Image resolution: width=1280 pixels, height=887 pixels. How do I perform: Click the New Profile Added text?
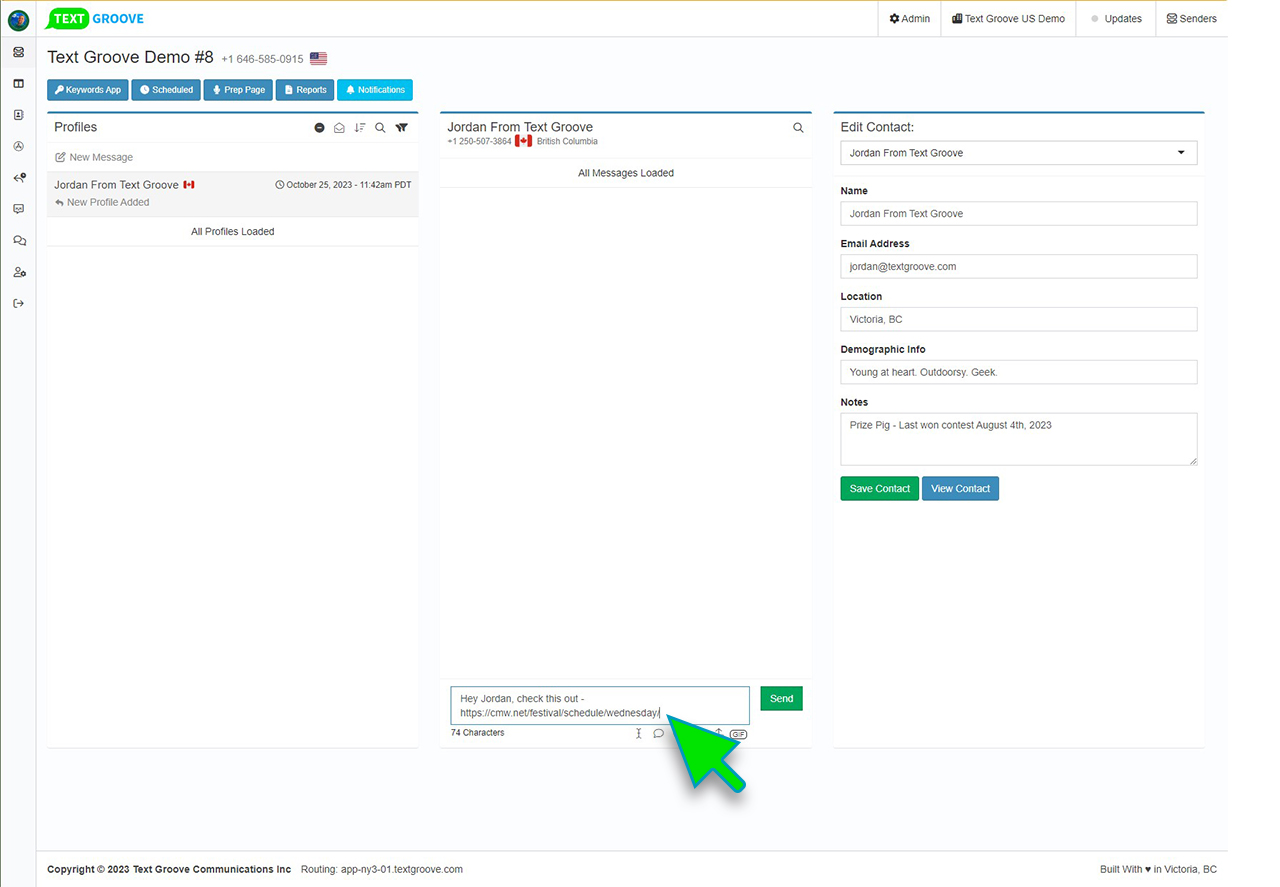point(108,202)
